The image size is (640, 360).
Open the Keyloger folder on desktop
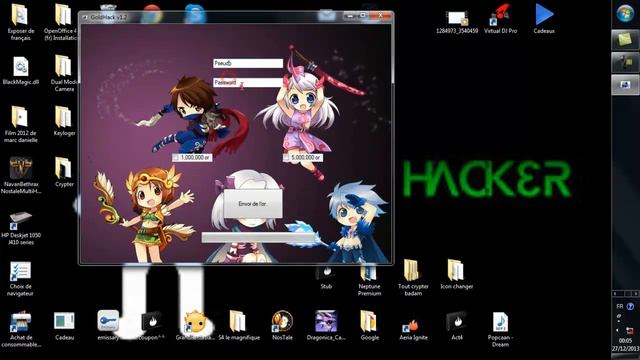[x=63, y=117]
